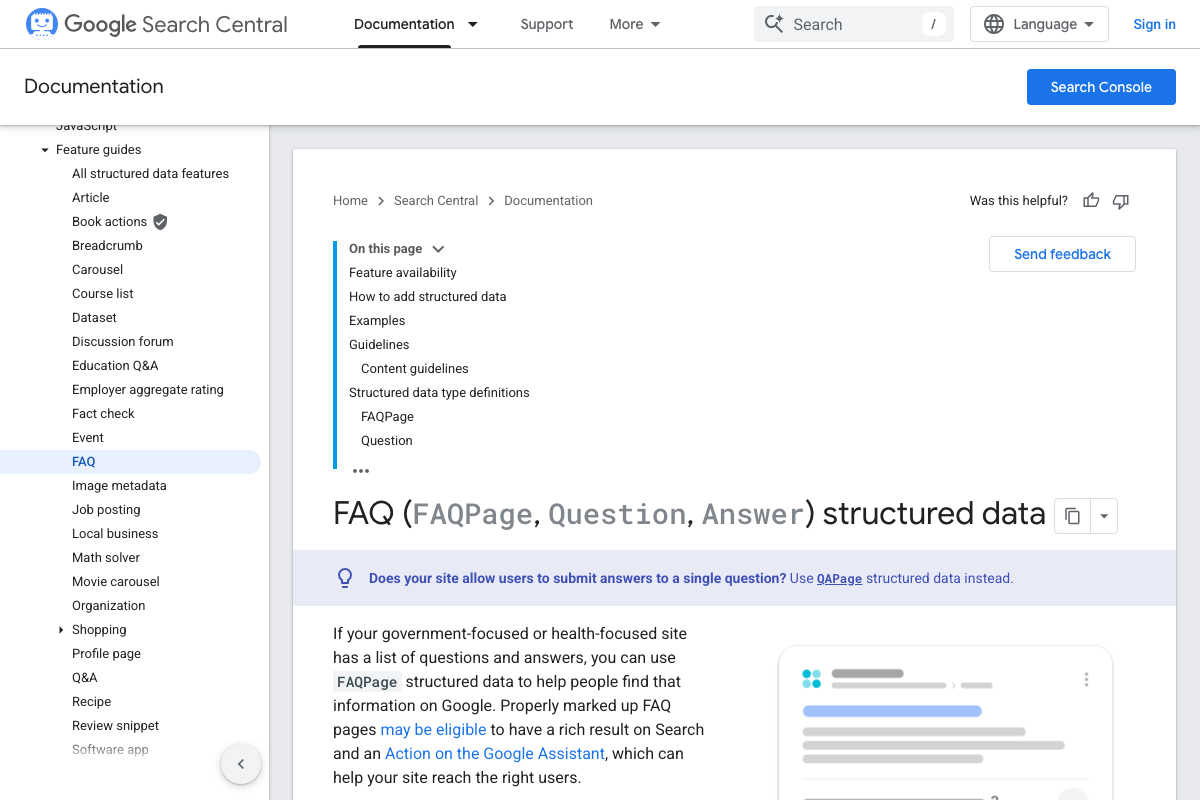Image resolution: width=1200 pixels, height=800 pixels.
Task: Click the search magnifier icon
Action: point(775,23)
